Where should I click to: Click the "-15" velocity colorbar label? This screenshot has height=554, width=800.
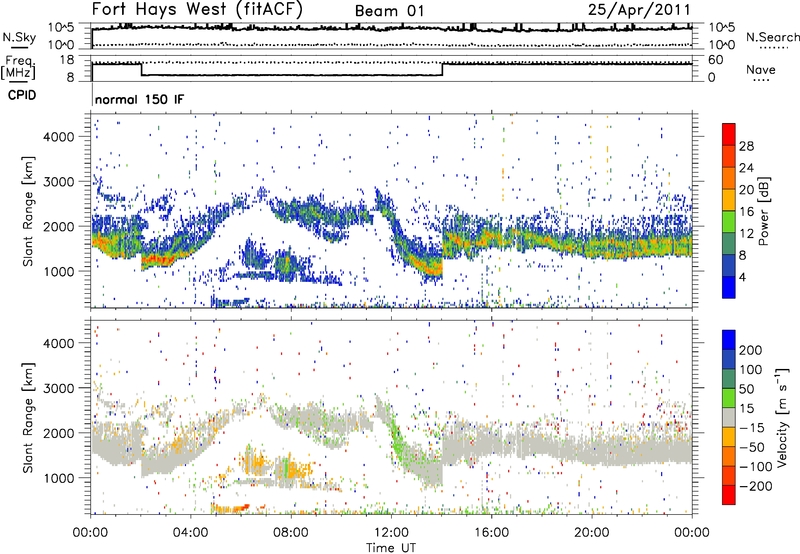pyautogui.click(x=752, y=428)
